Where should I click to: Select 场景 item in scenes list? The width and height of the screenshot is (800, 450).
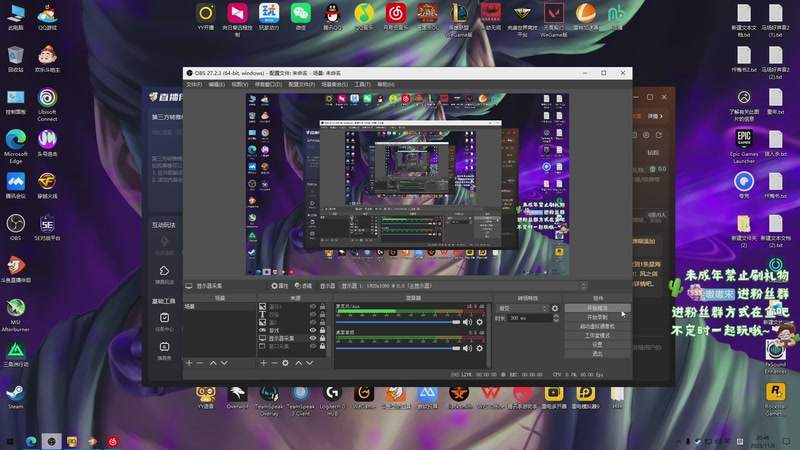pyautogui.click(x=219, y=307)
